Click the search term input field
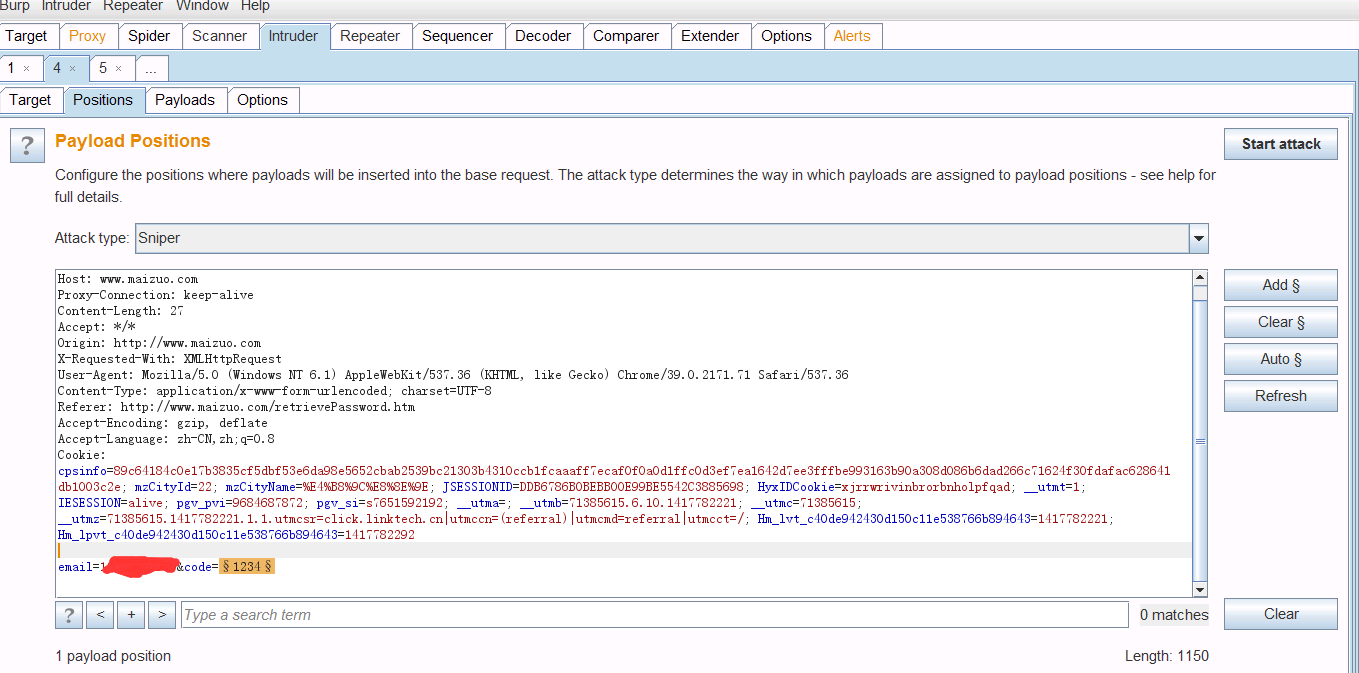The width and height of the screenshot is (1359, 673). tap(655, 614)
